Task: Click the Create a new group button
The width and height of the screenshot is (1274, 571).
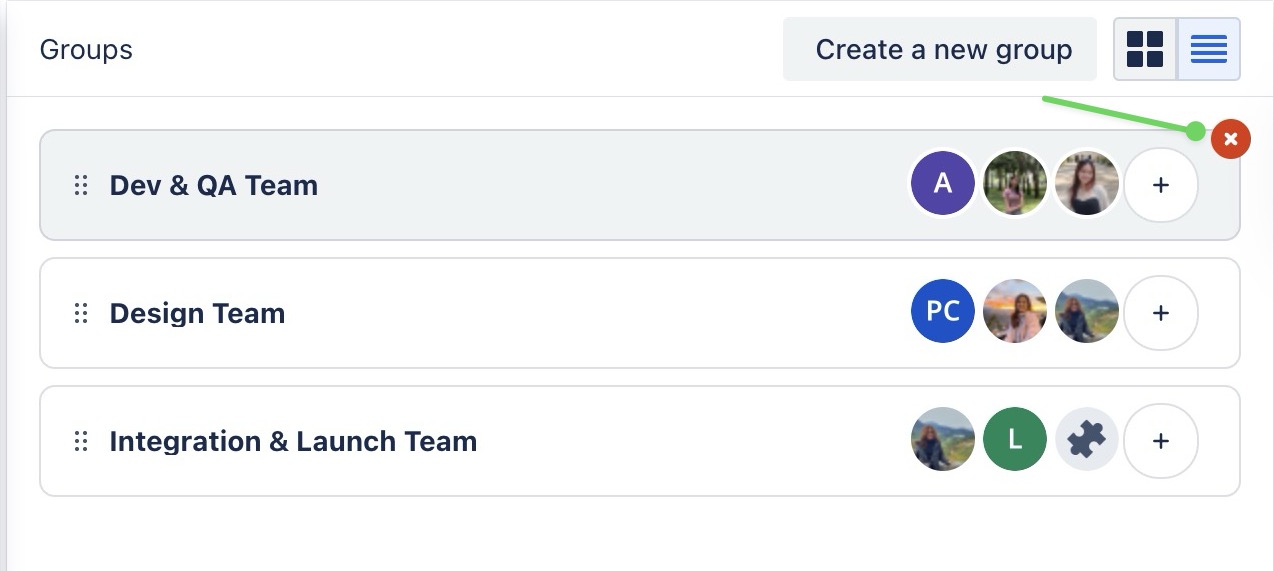Action: [943, 49]
